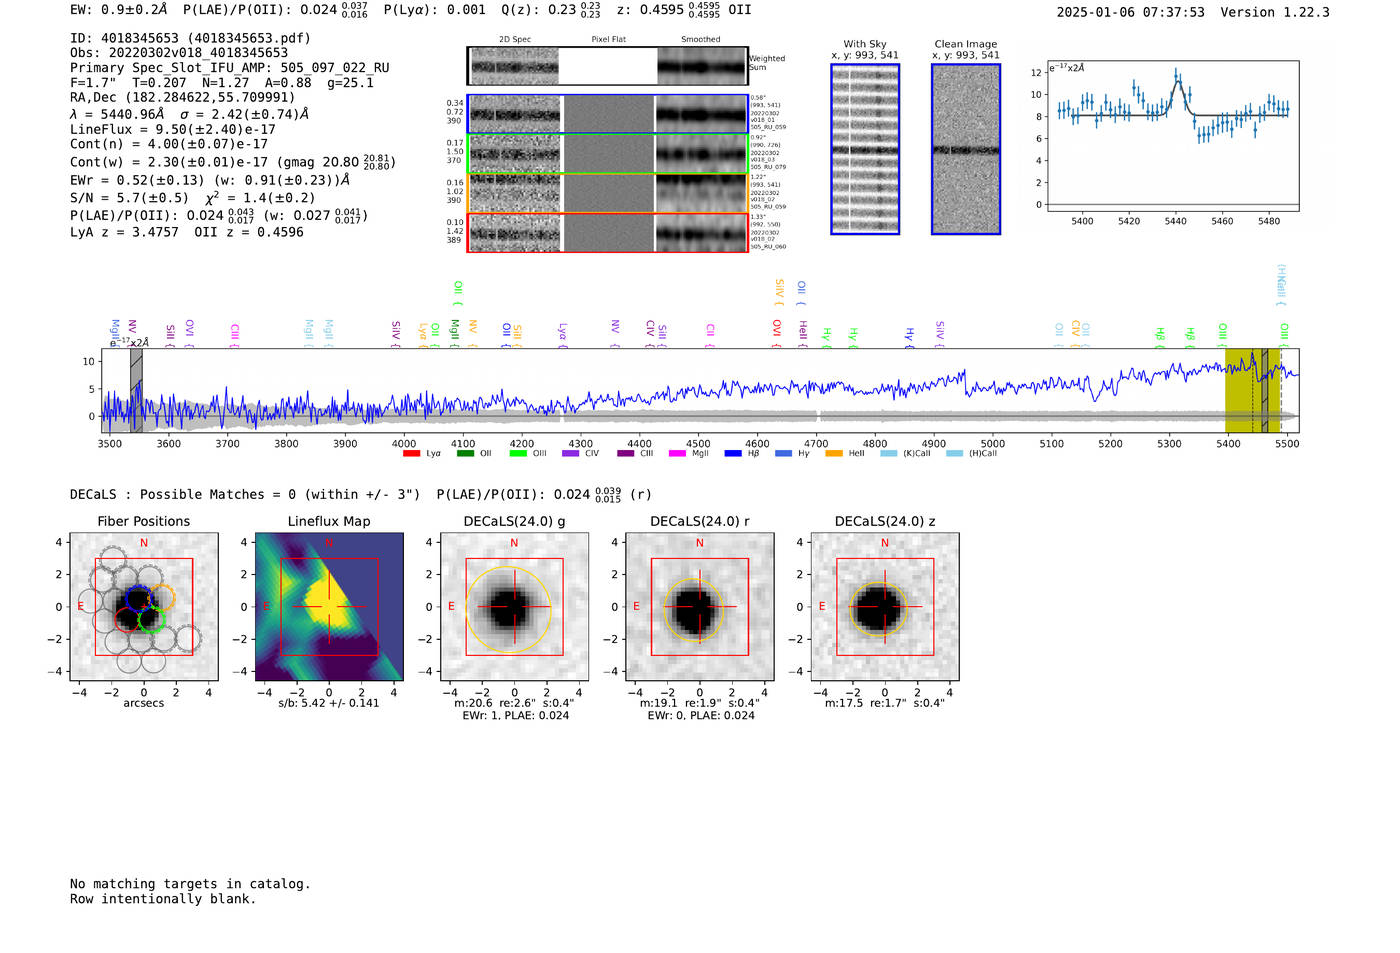Image resolution: width=1400 pixels, height=953 pixels.
Task: Click the 'Row intentionally blank.' text
Action: click(x=163, y=899)
